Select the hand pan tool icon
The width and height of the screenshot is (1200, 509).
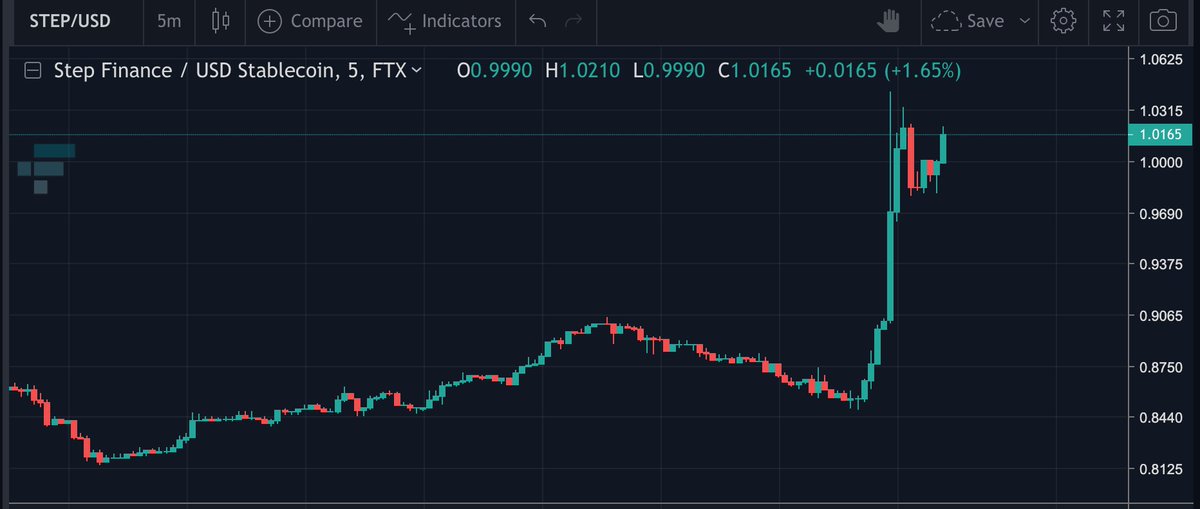click(x=888, y=20)
